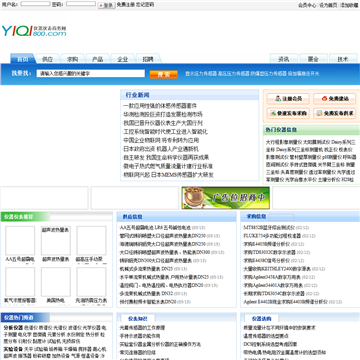This screenshot has height=360, width=360.
Task: Open news 工控系统智能时代使工业进入智能化
Action: (x=165, y=132)
